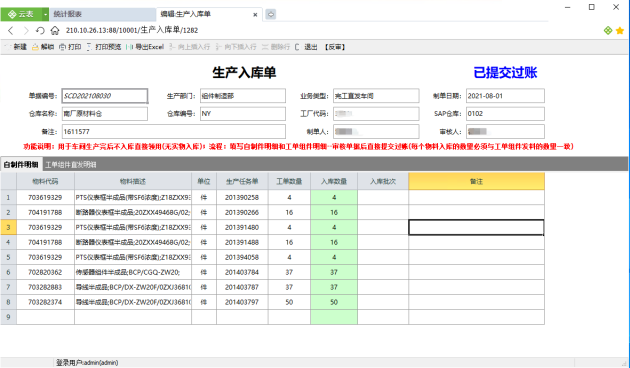The image size is (630, 368).
Task: Select row header number 3
Action: pyautogui.click(x=8, y=227)
